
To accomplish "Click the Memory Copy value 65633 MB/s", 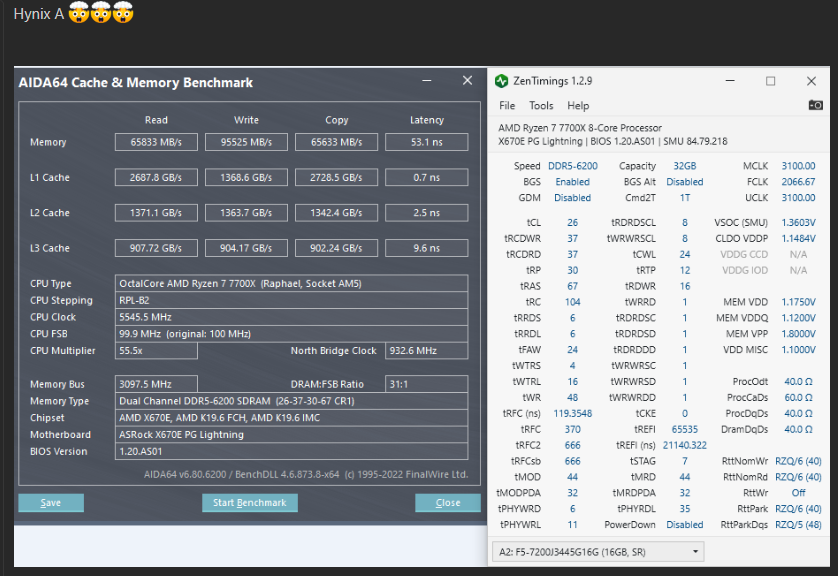I will [336, 142].
